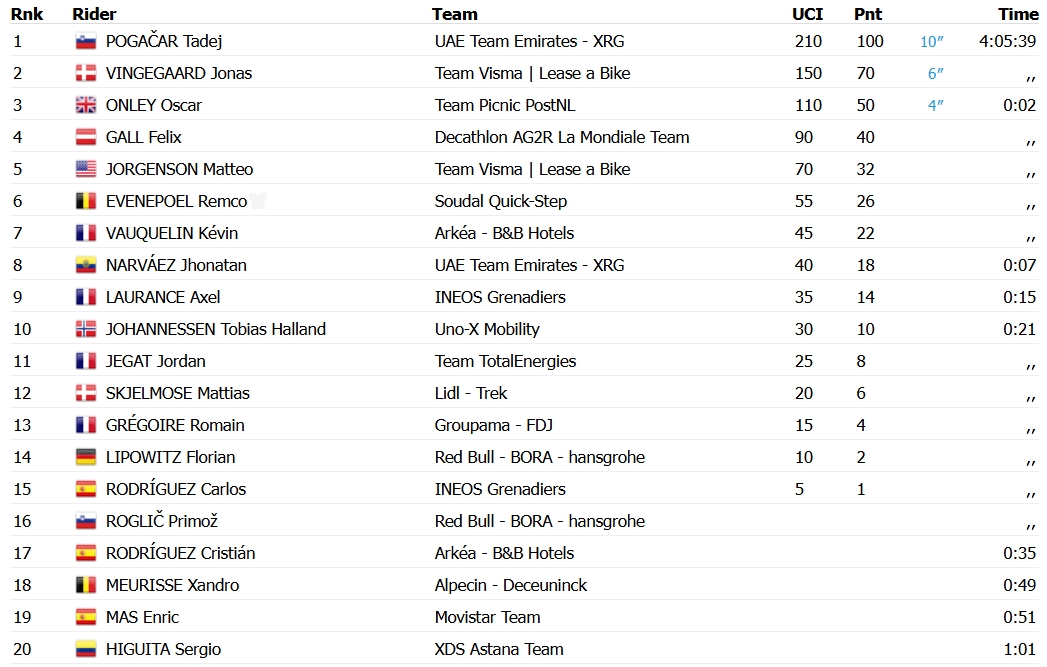Open rider page for ROGLIČ Primož
The height and width of the screenshot is (667, 1047).
[162, 521]
